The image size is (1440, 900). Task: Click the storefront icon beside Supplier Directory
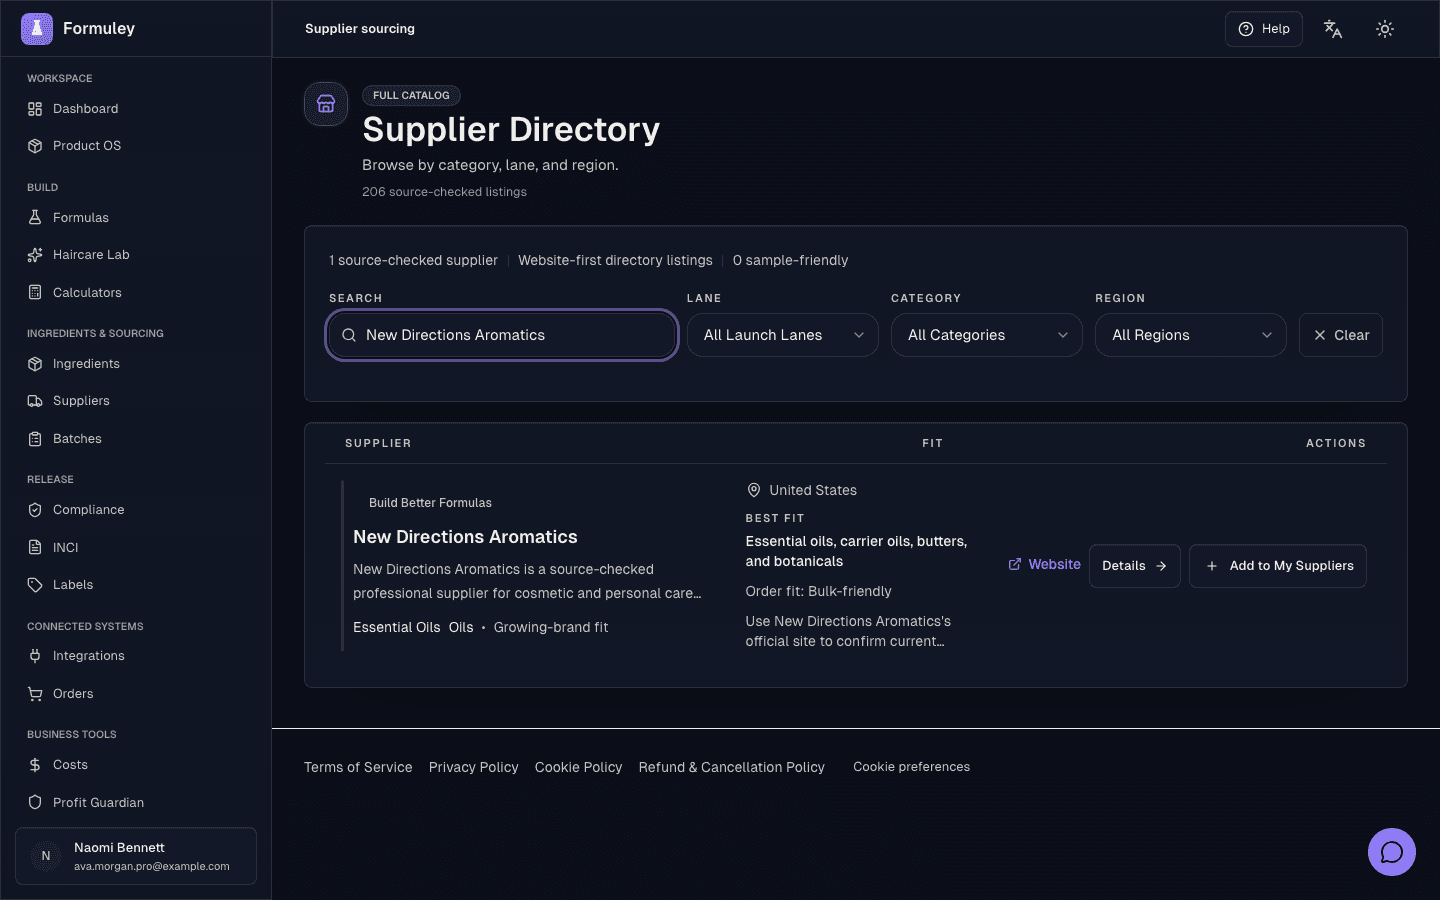326,104
